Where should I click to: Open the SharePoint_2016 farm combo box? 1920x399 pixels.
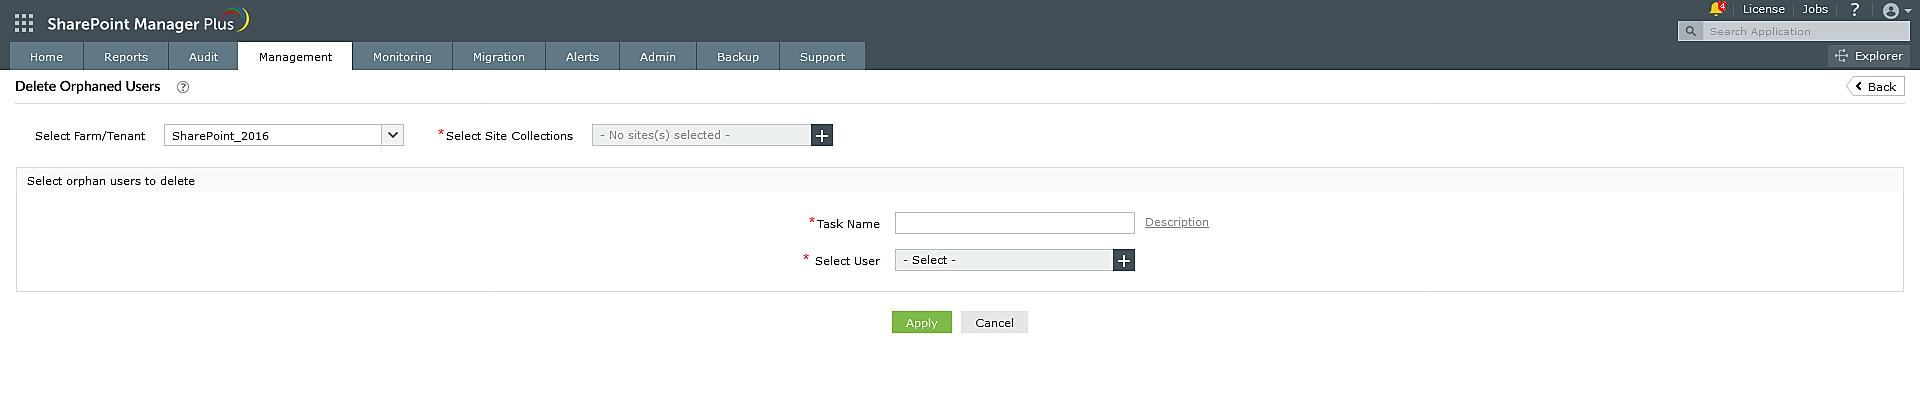[x=284, y=135]
